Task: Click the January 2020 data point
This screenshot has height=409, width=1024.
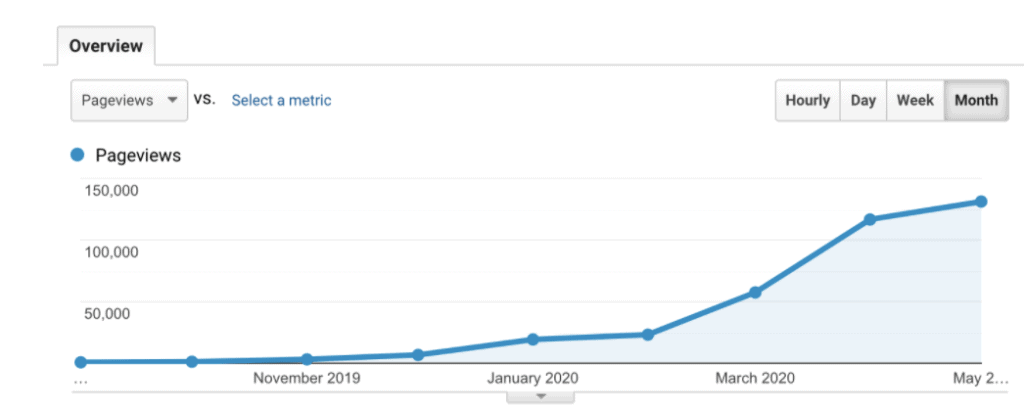Action: [x=533, y=340]
